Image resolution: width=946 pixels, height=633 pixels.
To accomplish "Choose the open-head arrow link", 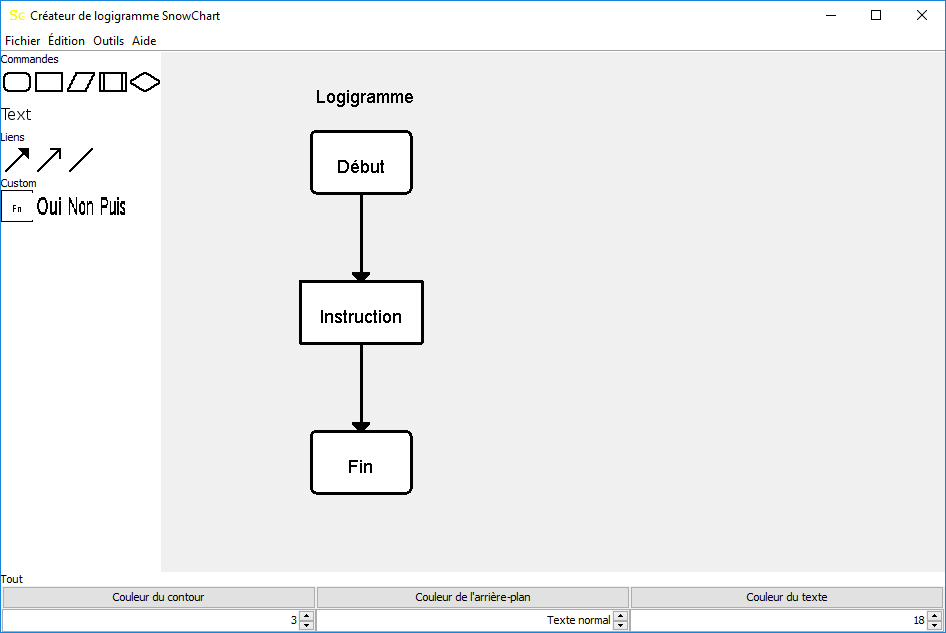I will pos(49,160).
